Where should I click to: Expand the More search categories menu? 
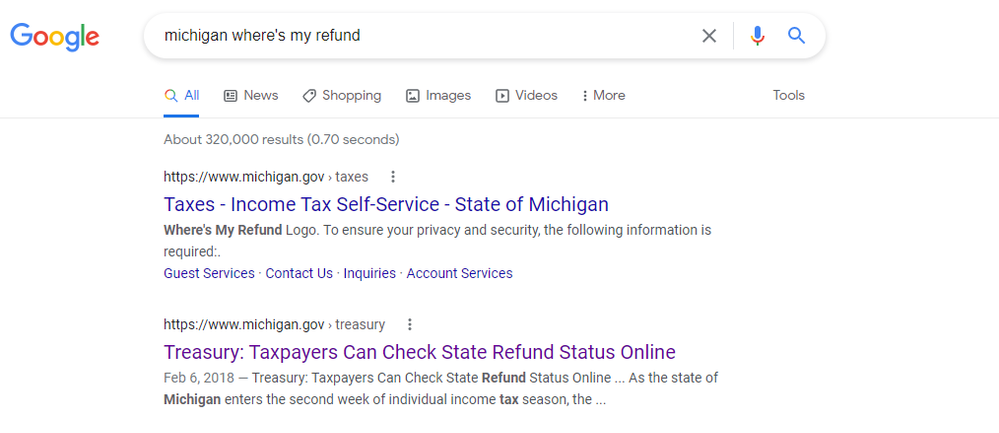click(603, 96)
